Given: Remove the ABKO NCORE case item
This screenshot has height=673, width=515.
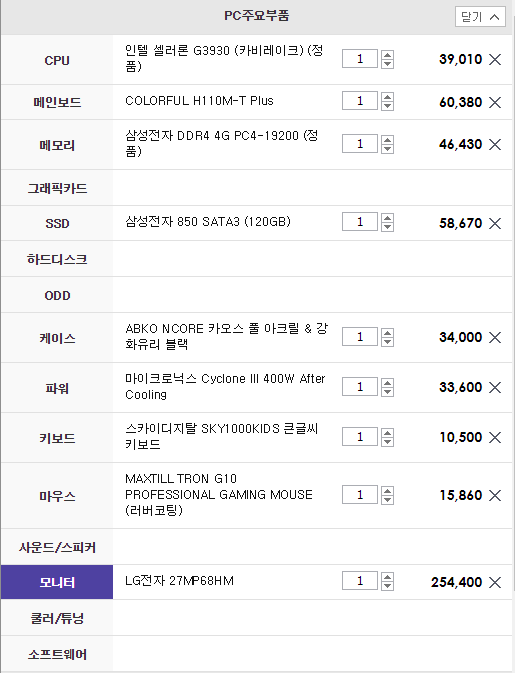Looking at the screenshot, I should [x=495, y=337].
